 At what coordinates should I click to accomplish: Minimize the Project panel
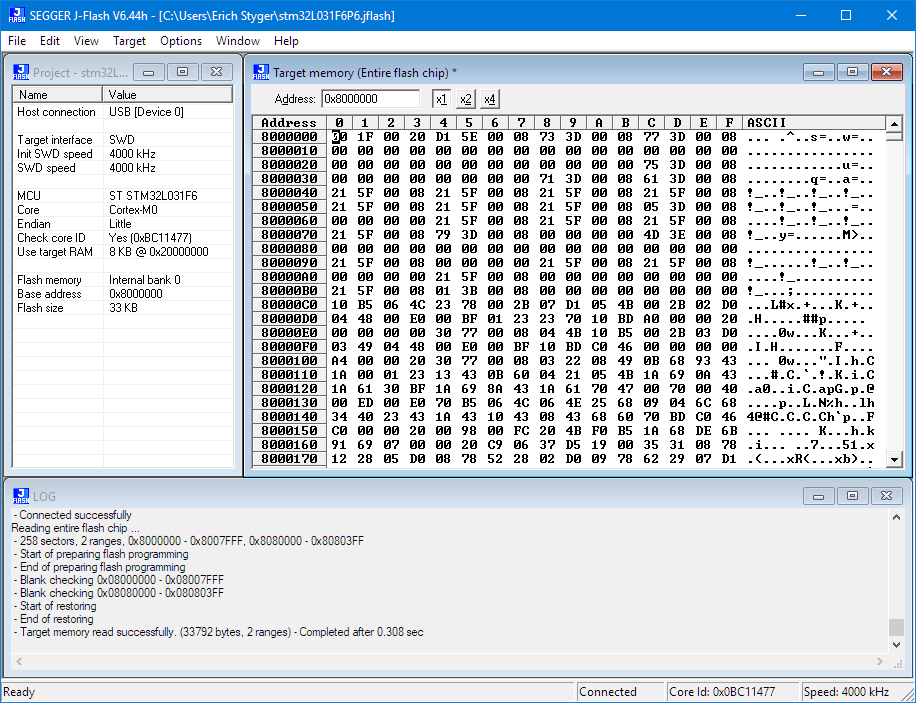(148, 71)
